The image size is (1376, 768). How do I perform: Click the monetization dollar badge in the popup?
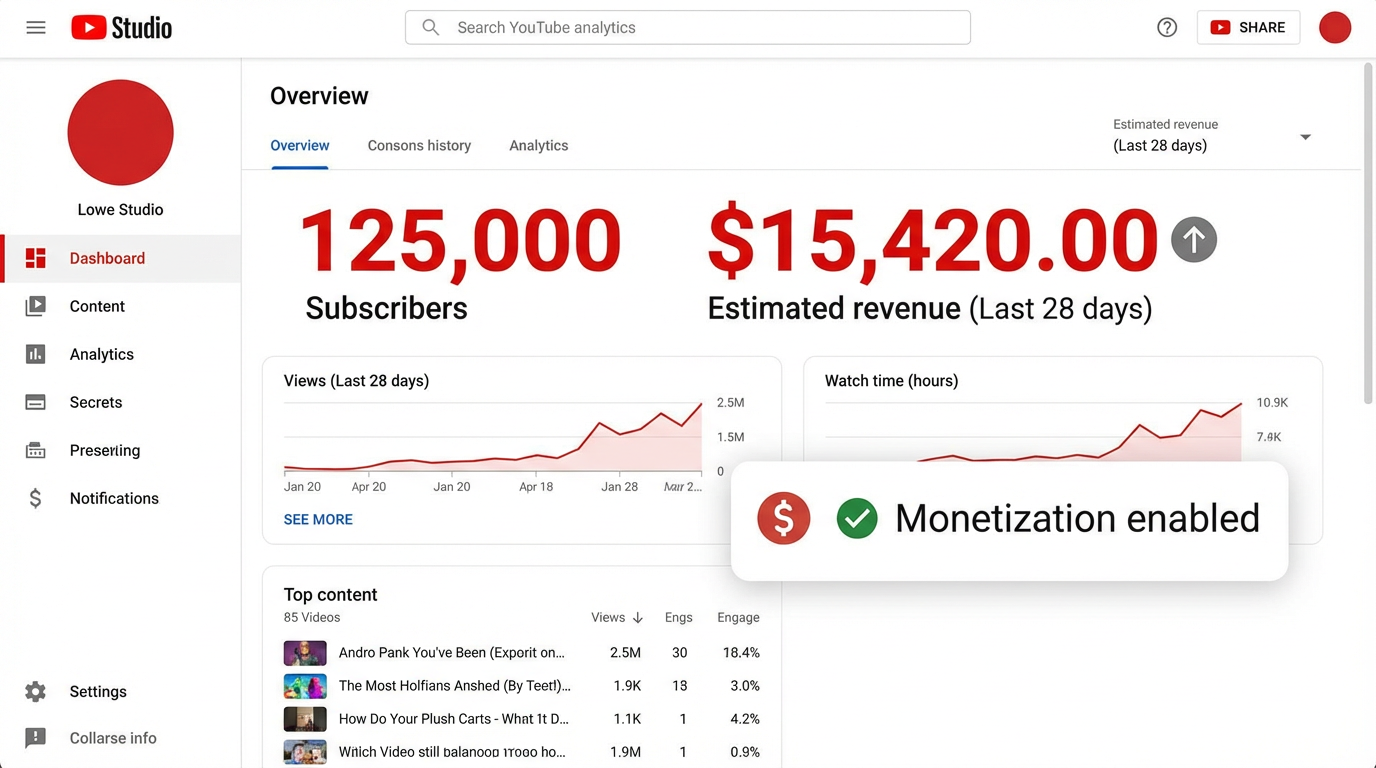point(783,518)
